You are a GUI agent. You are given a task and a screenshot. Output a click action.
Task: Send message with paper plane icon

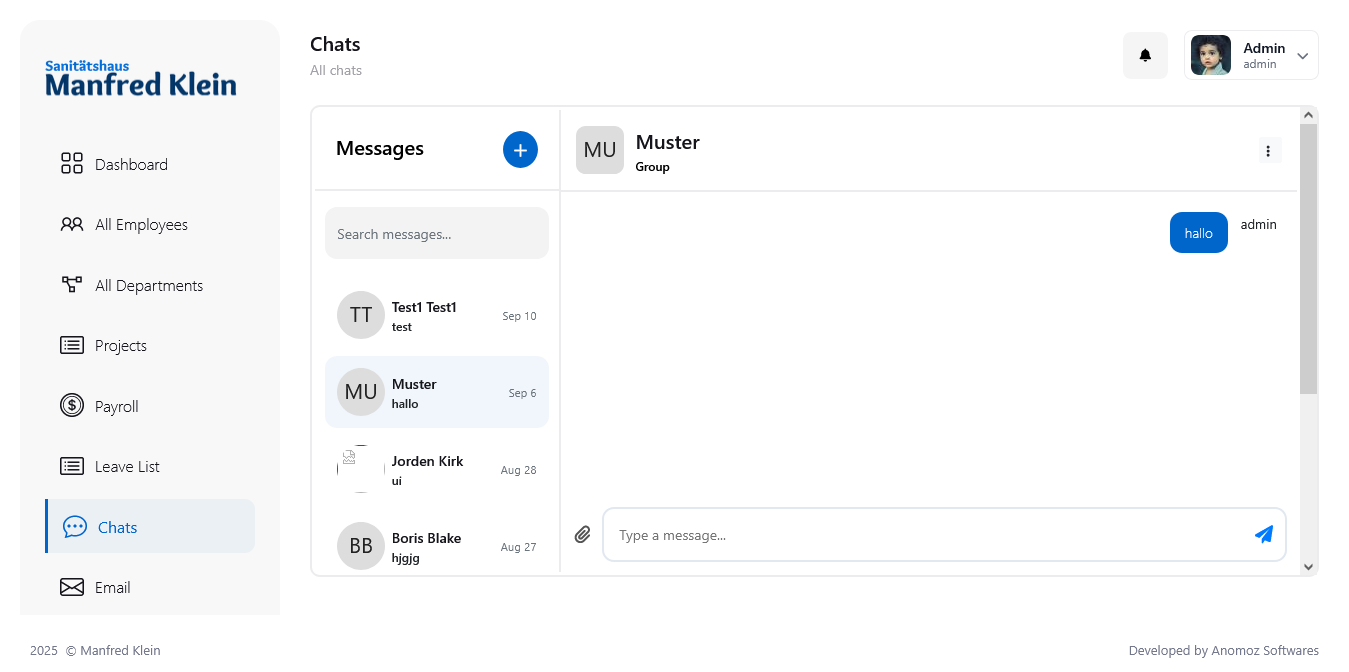[x=1264, y=535]
